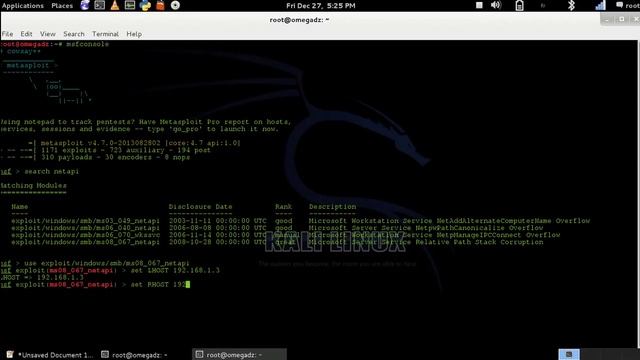This screenshot has width=640, height=360.
Task: Minimize the root@omegadz terminal window
Action: click(607, 20)
